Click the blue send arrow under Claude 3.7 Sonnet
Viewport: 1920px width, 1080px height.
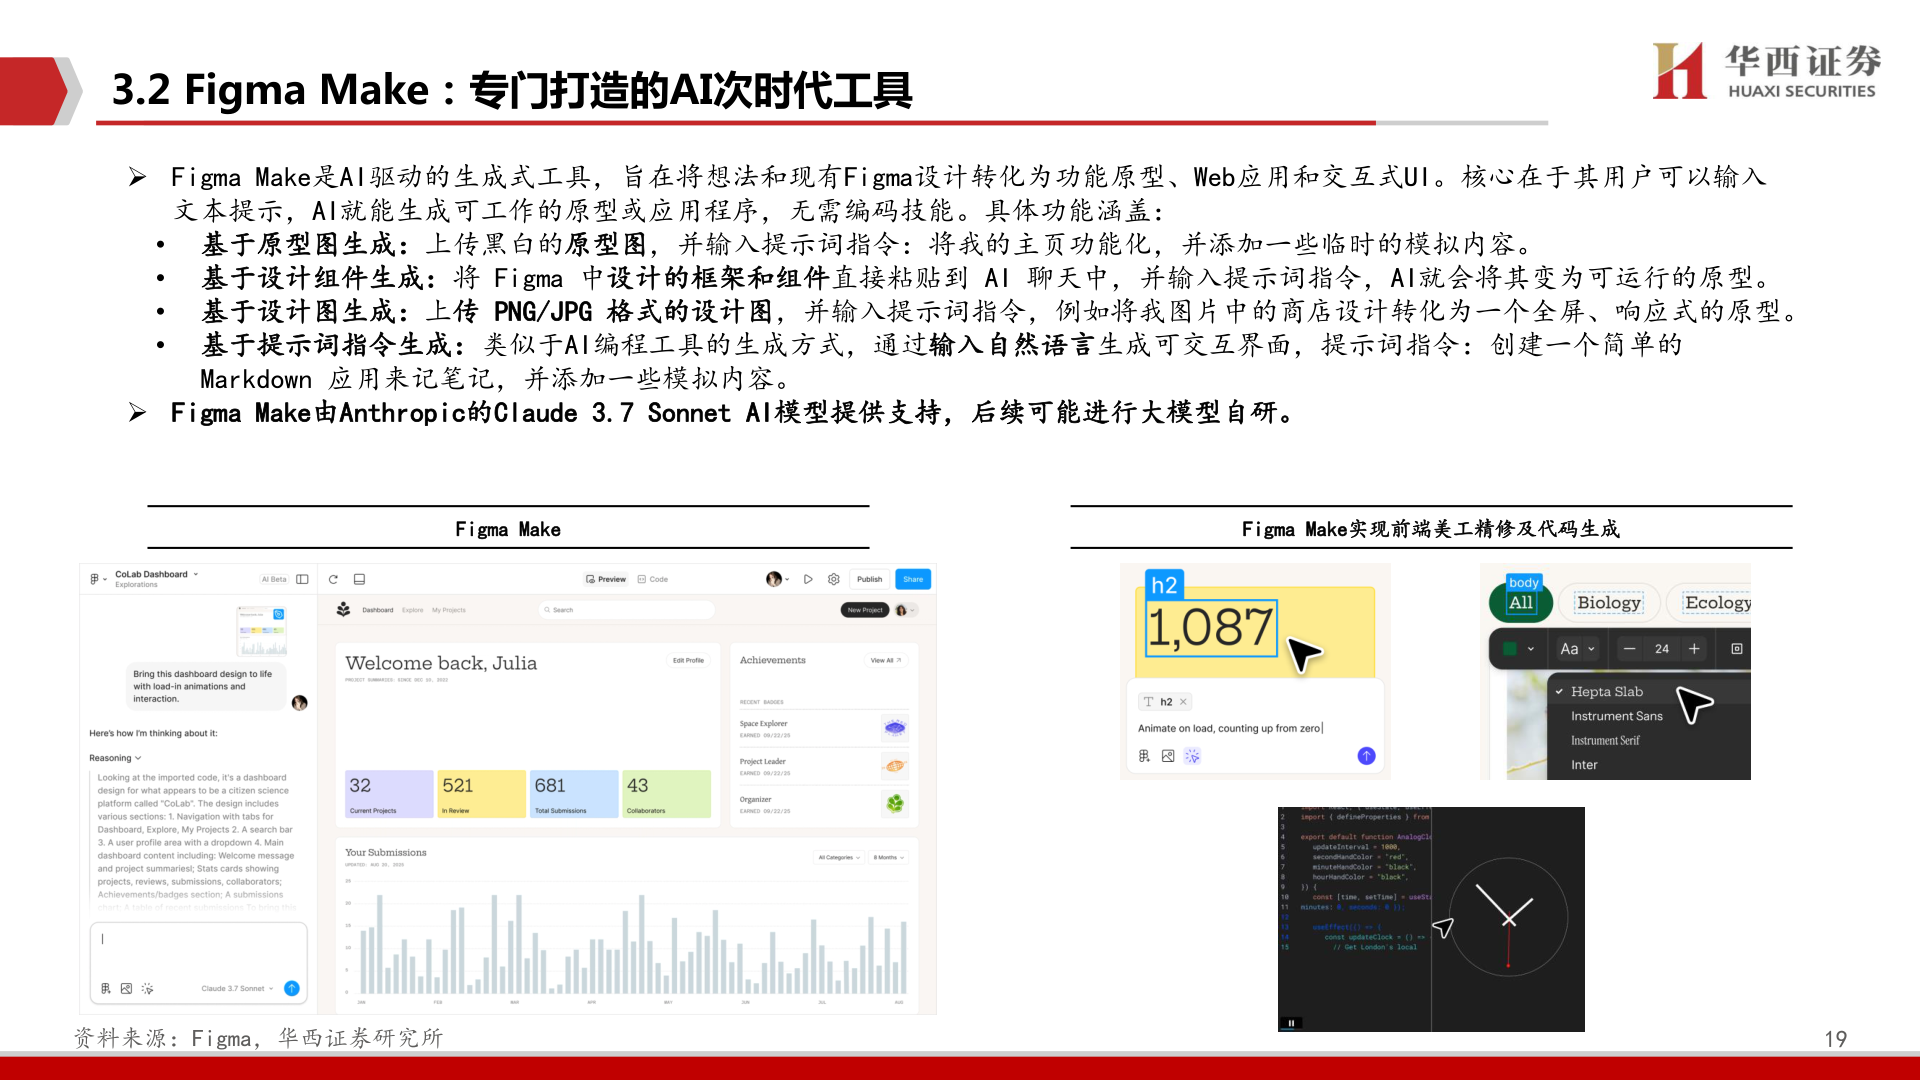tap(292, 988)
